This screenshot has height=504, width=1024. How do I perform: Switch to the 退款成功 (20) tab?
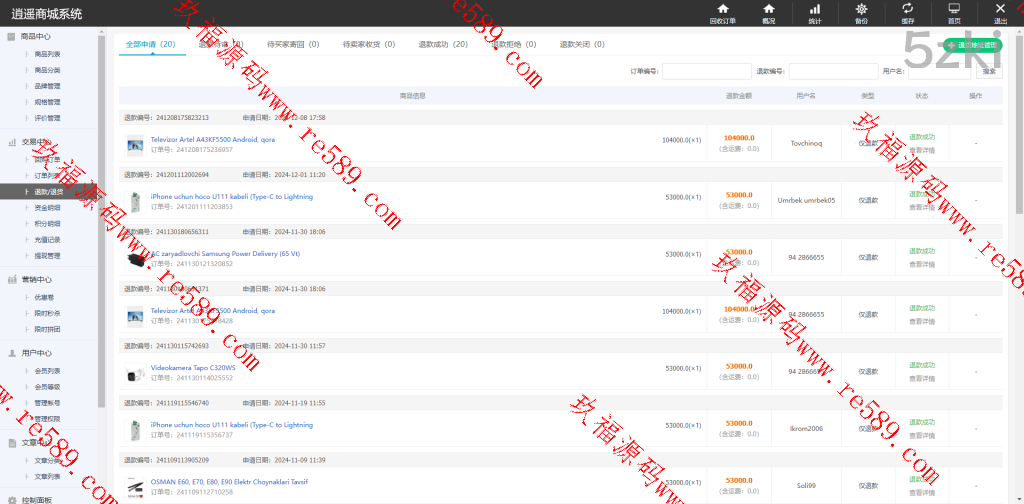click(442, 44)
